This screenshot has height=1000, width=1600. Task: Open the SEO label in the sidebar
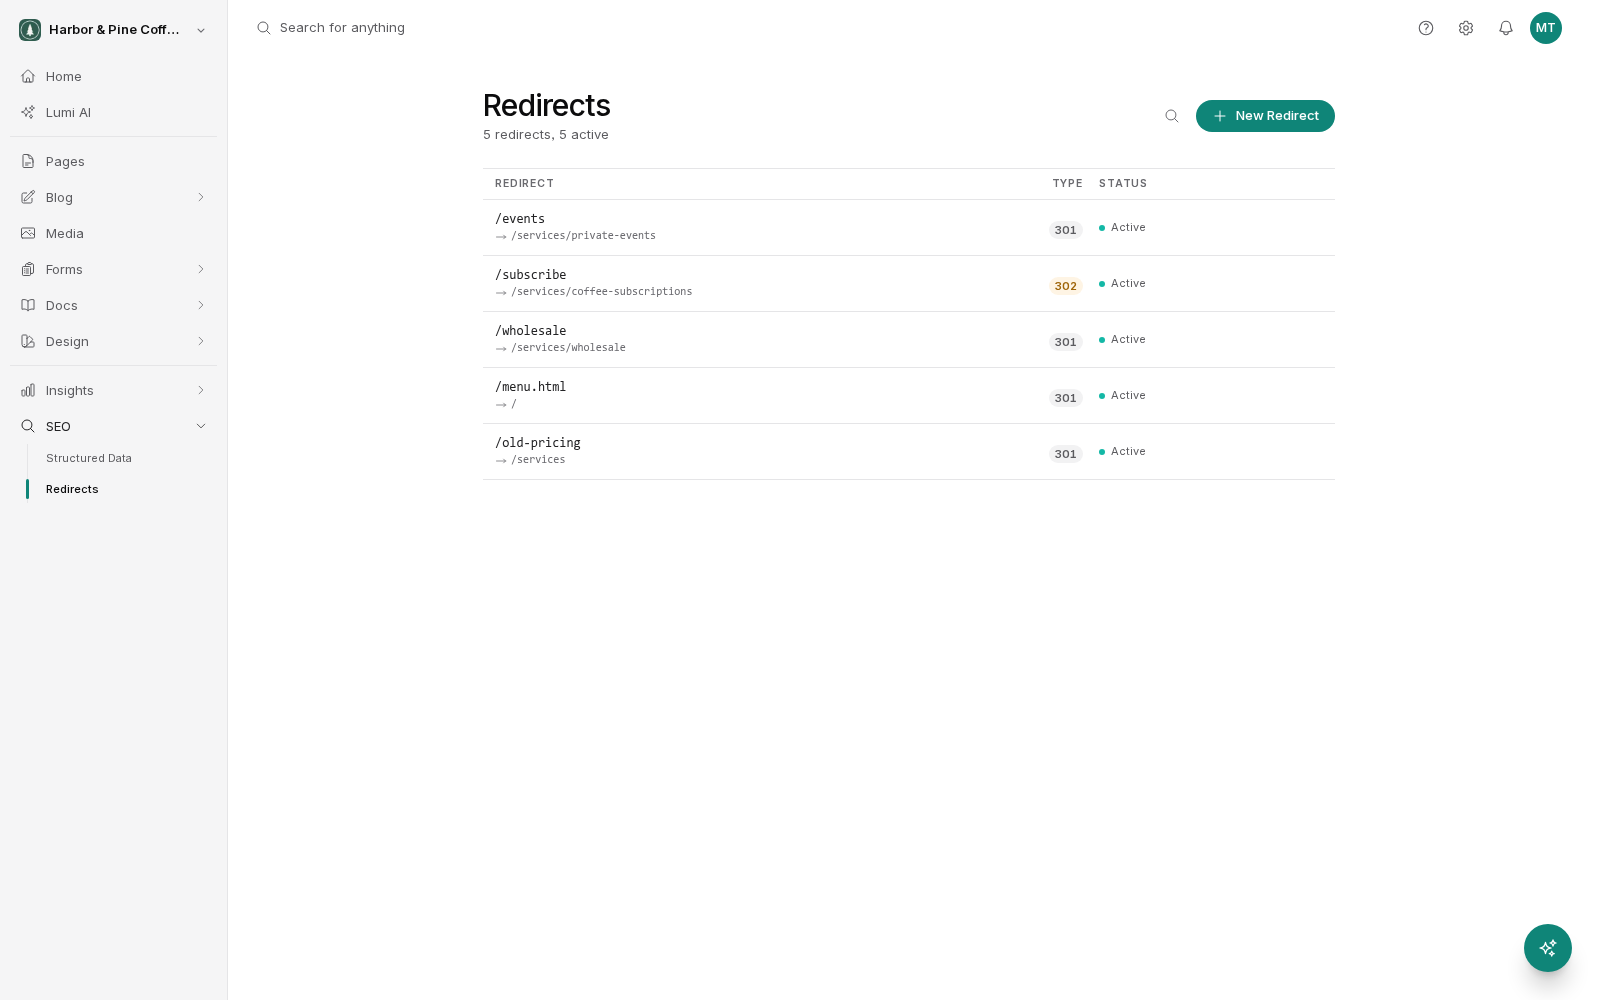[58, 426]
